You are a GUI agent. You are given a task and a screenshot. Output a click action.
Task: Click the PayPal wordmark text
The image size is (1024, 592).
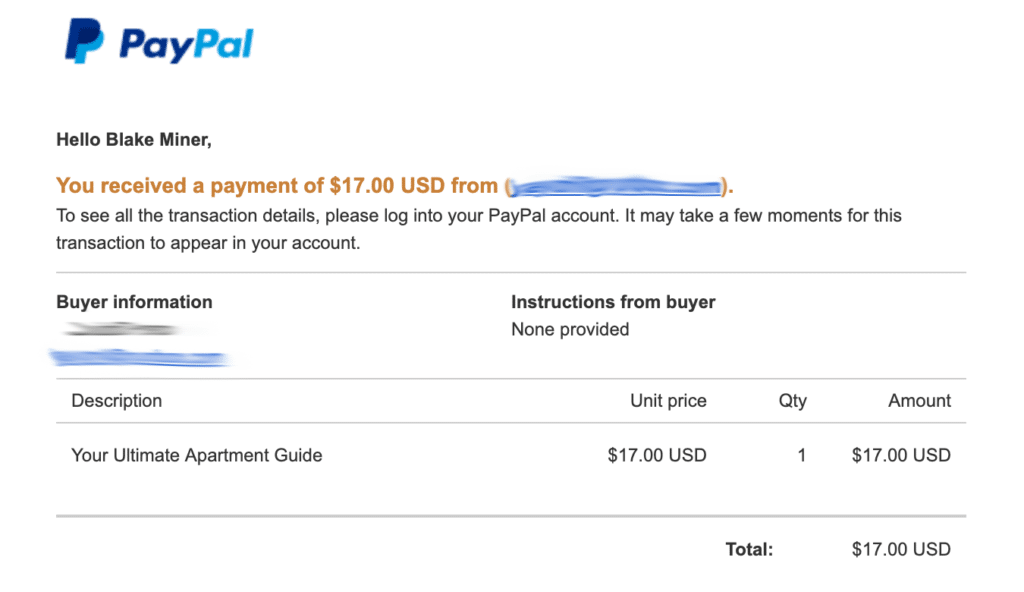pyautogui.click(x=186, y=45)
